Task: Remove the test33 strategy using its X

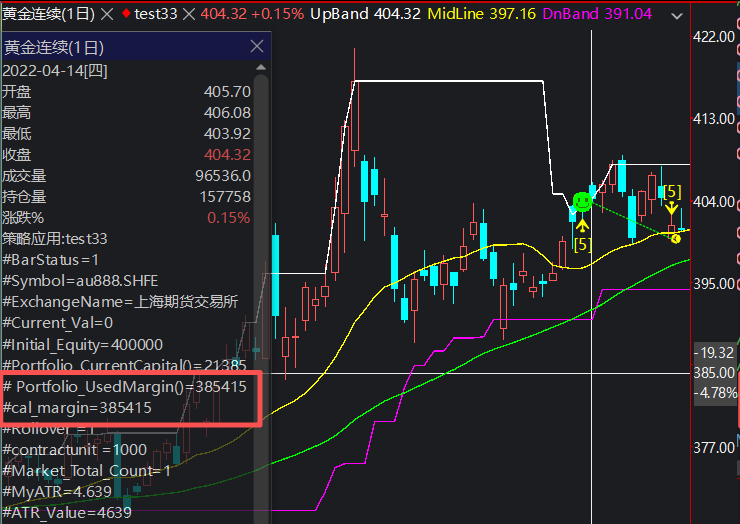Action: pyautogui.click(x=188, y=15)
